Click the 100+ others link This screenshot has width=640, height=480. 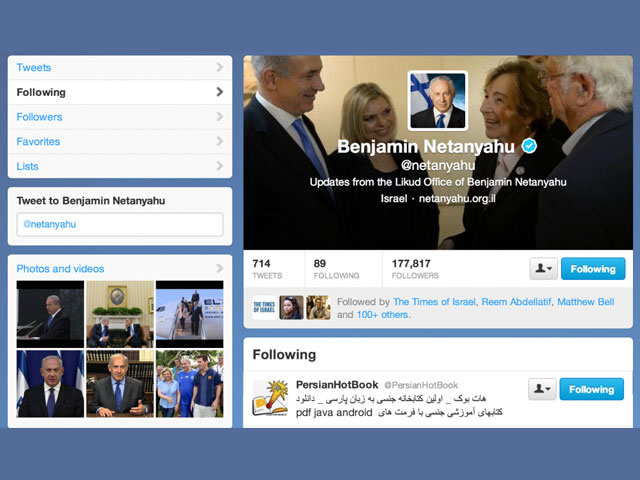382,315
